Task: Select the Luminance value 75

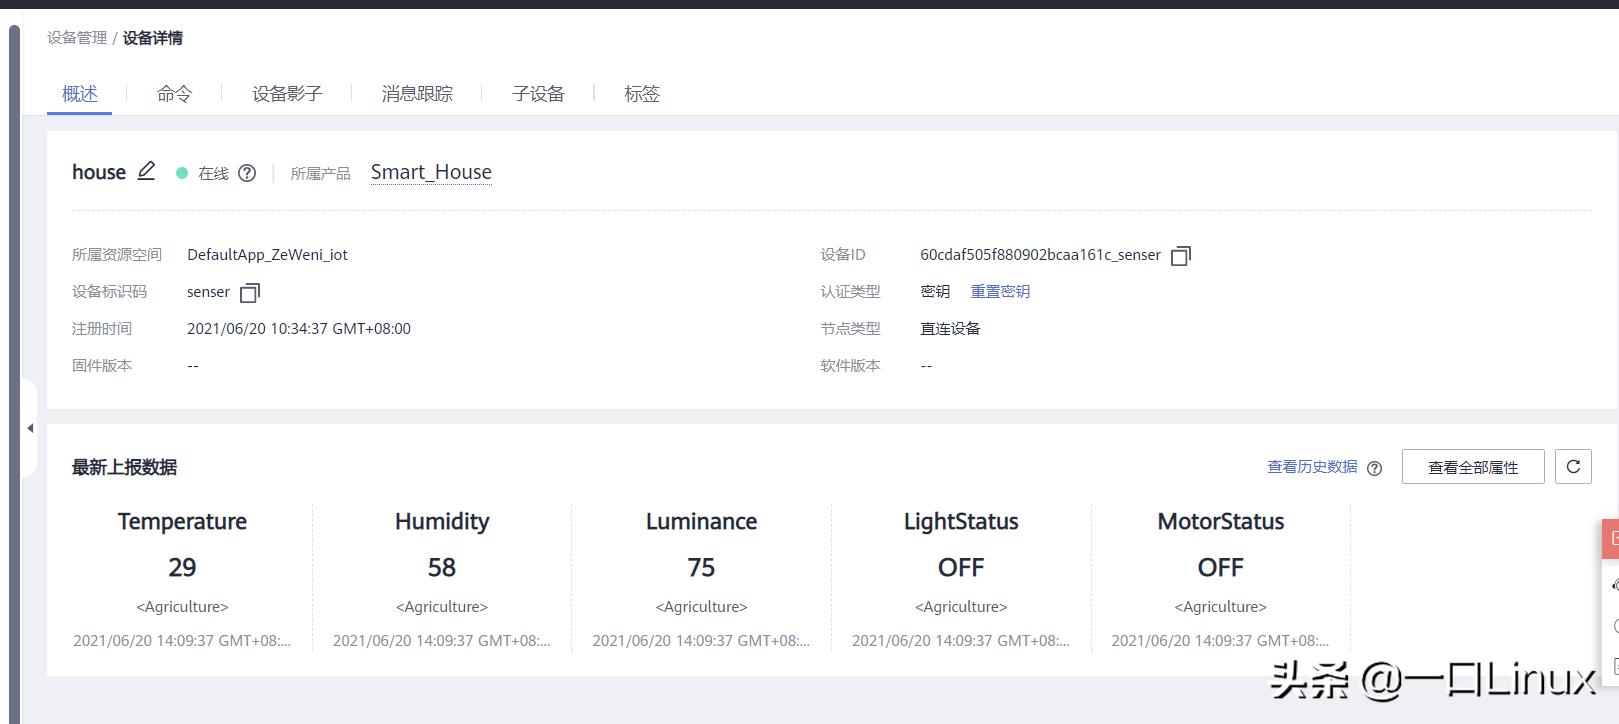Action: [x=701, y=567]
